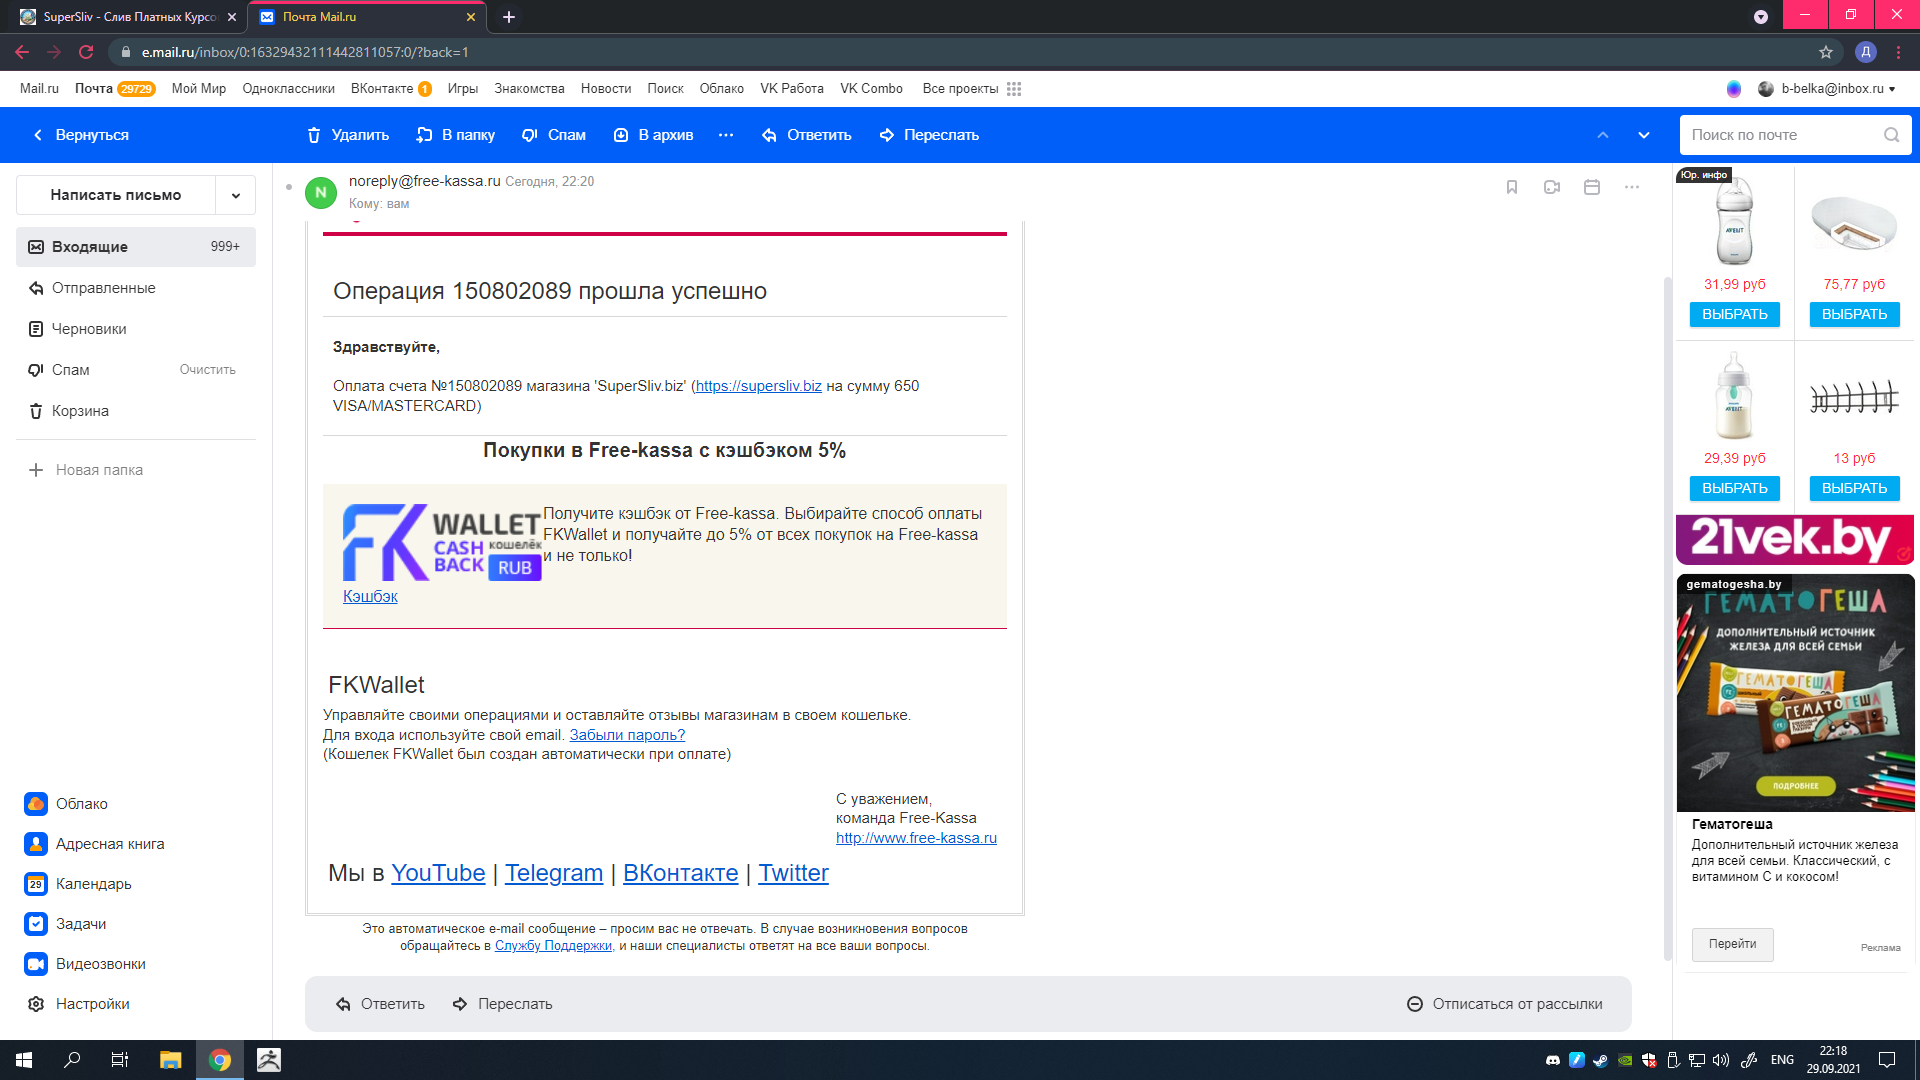
Task: Open the 21vek.by ad banner
Action: pos(1795,540)
